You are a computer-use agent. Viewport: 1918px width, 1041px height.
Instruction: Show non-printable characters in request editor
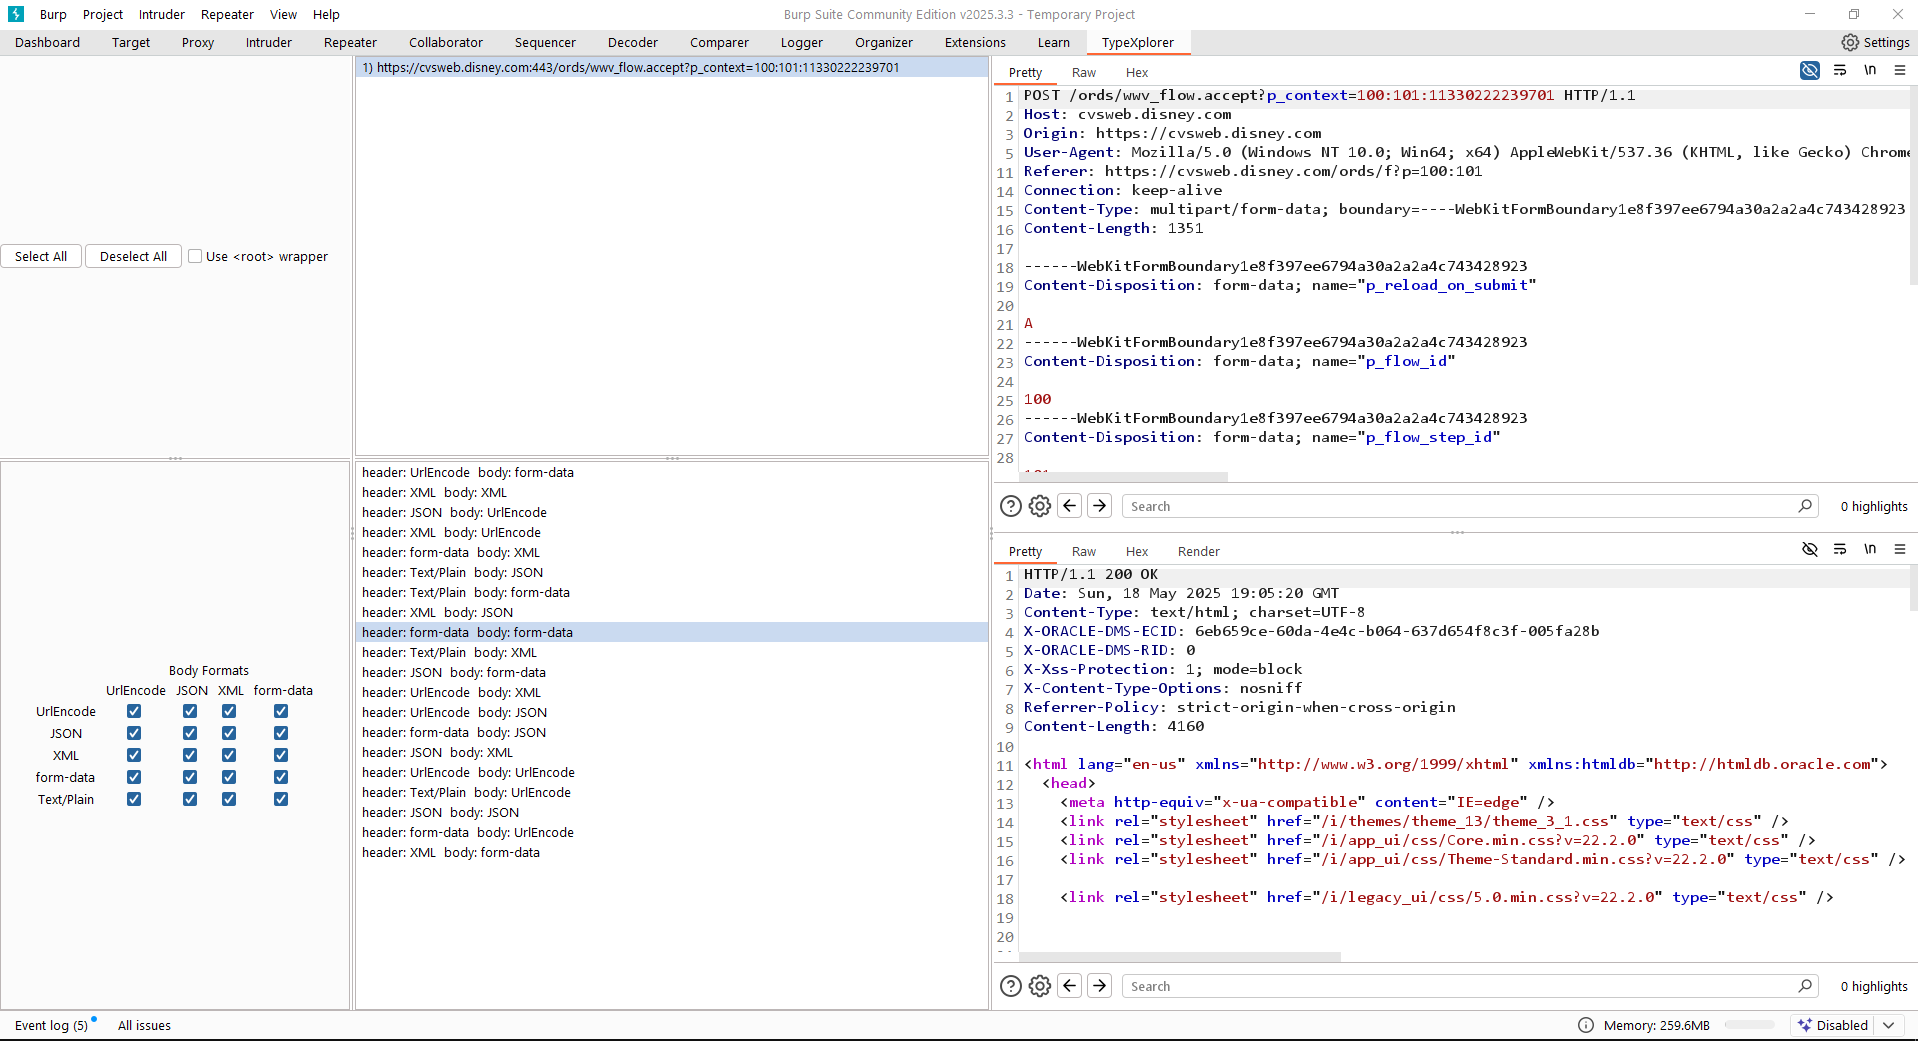coord(1870,70)
